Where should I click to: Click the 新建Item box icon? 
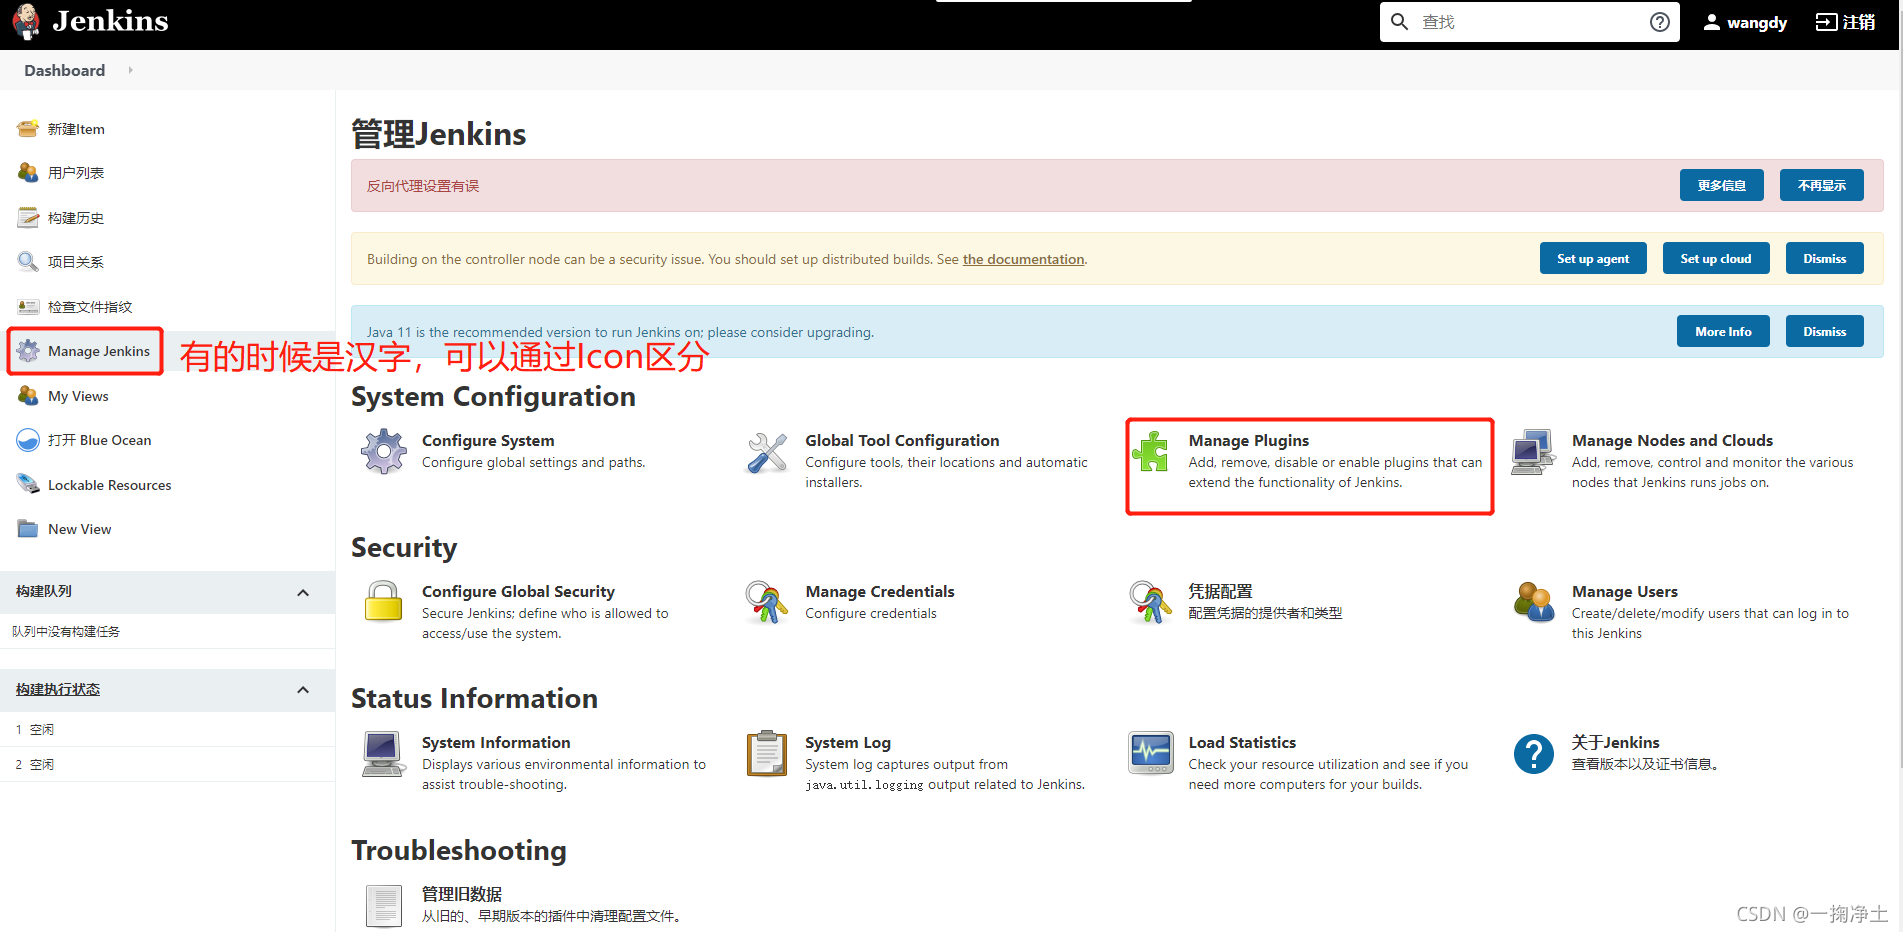click(x=28, y=129)
